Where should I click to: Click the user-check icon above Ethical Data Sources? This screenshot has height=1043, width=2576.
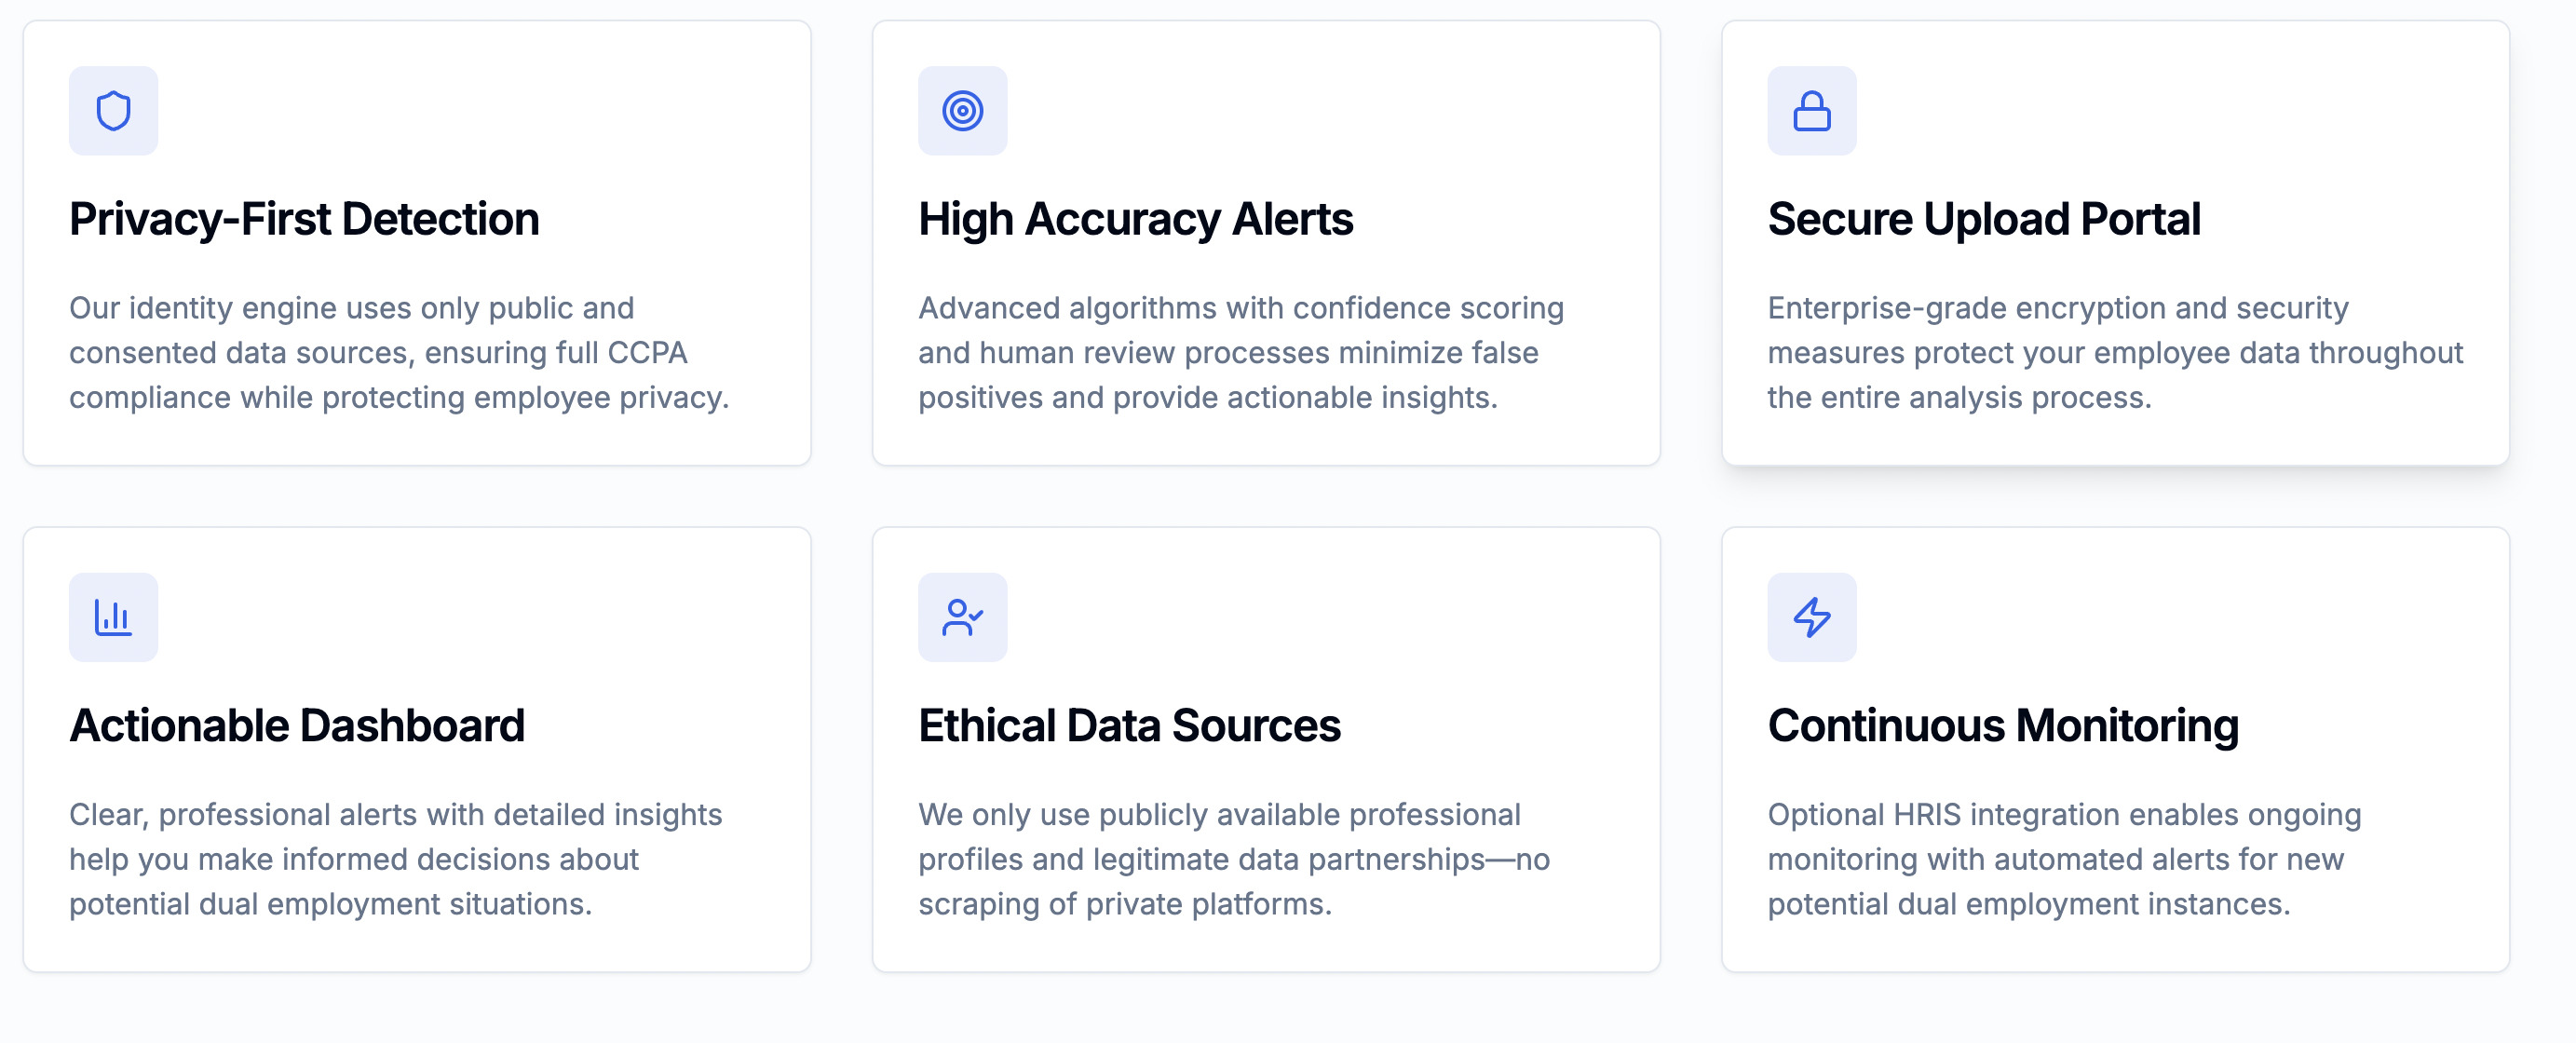[962, 617]
